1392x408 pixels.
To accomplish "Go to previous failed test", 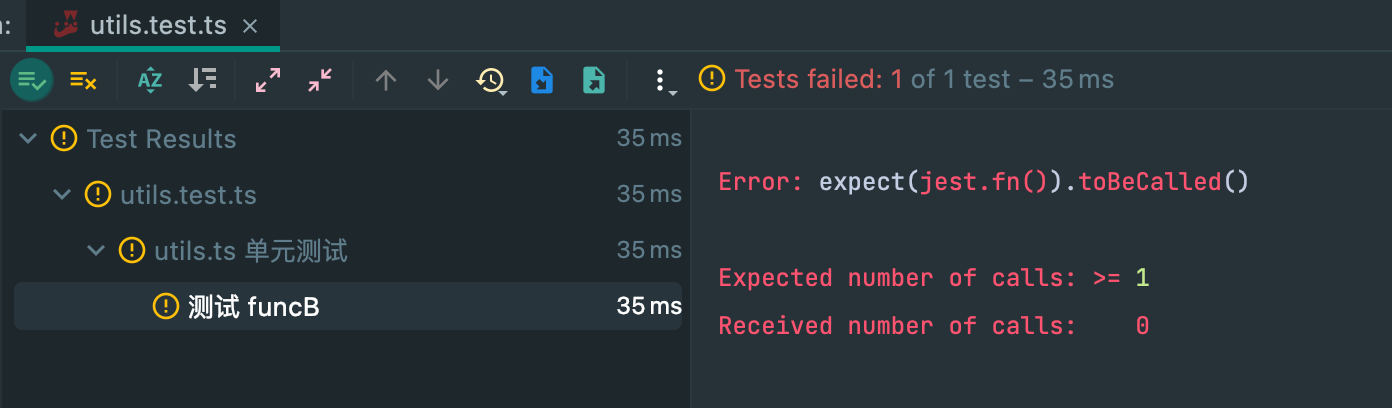I will (386, 80).
